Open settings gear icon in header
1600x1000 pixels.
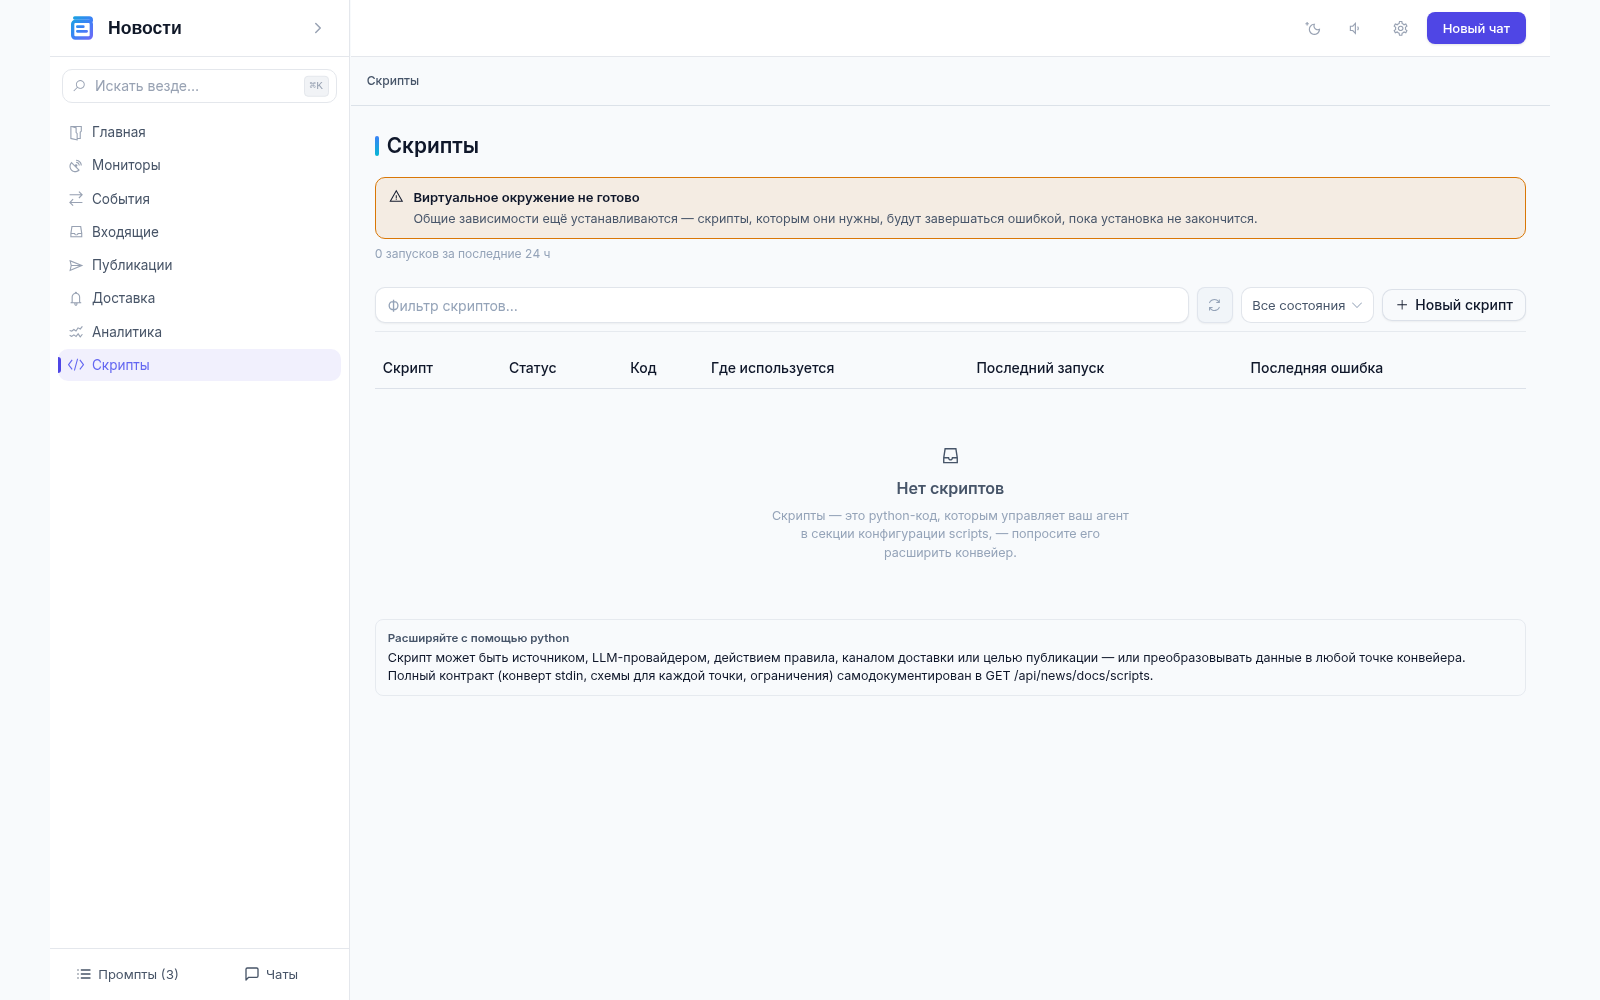click(x=1400, y=28)
